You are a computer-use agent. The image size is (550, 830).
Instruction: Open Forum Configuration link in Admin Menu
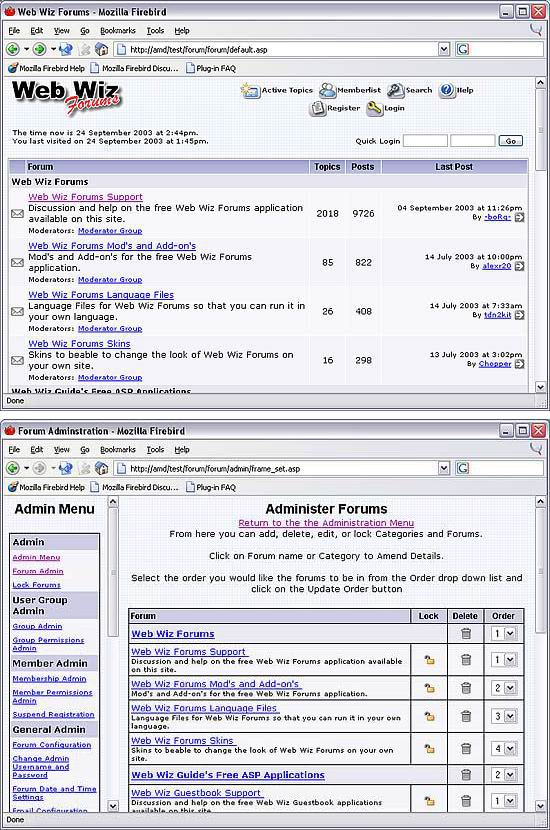coord(52,745)
